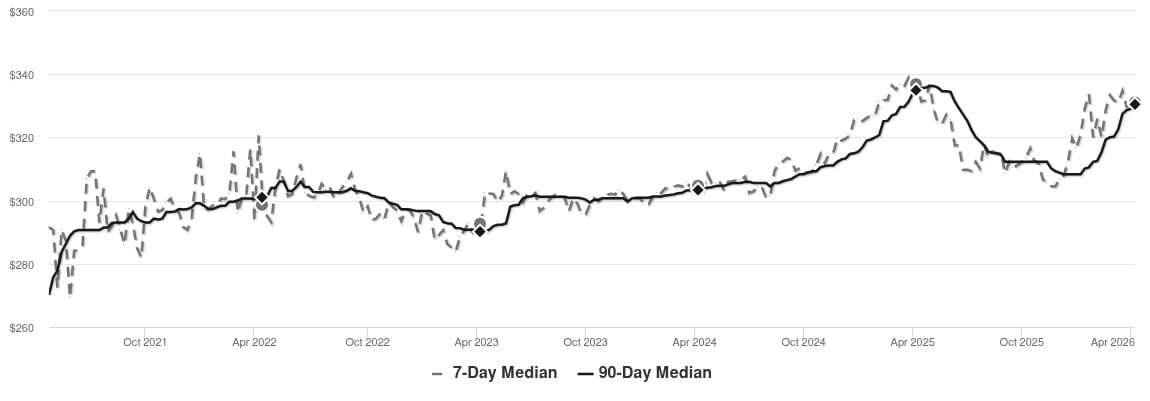Viewport: 1150px width, 401px height.
Task: Click the $260 y-axis baseline label
Action: tap(21, 329)
